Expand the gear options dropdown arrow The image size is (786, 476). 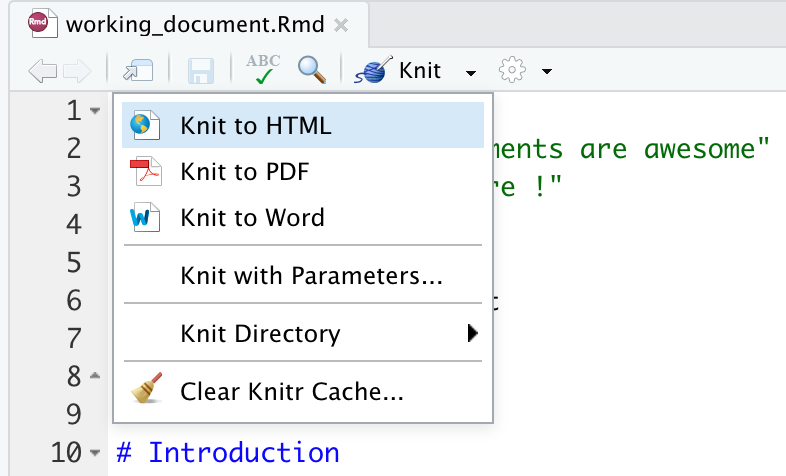(546, 72)
